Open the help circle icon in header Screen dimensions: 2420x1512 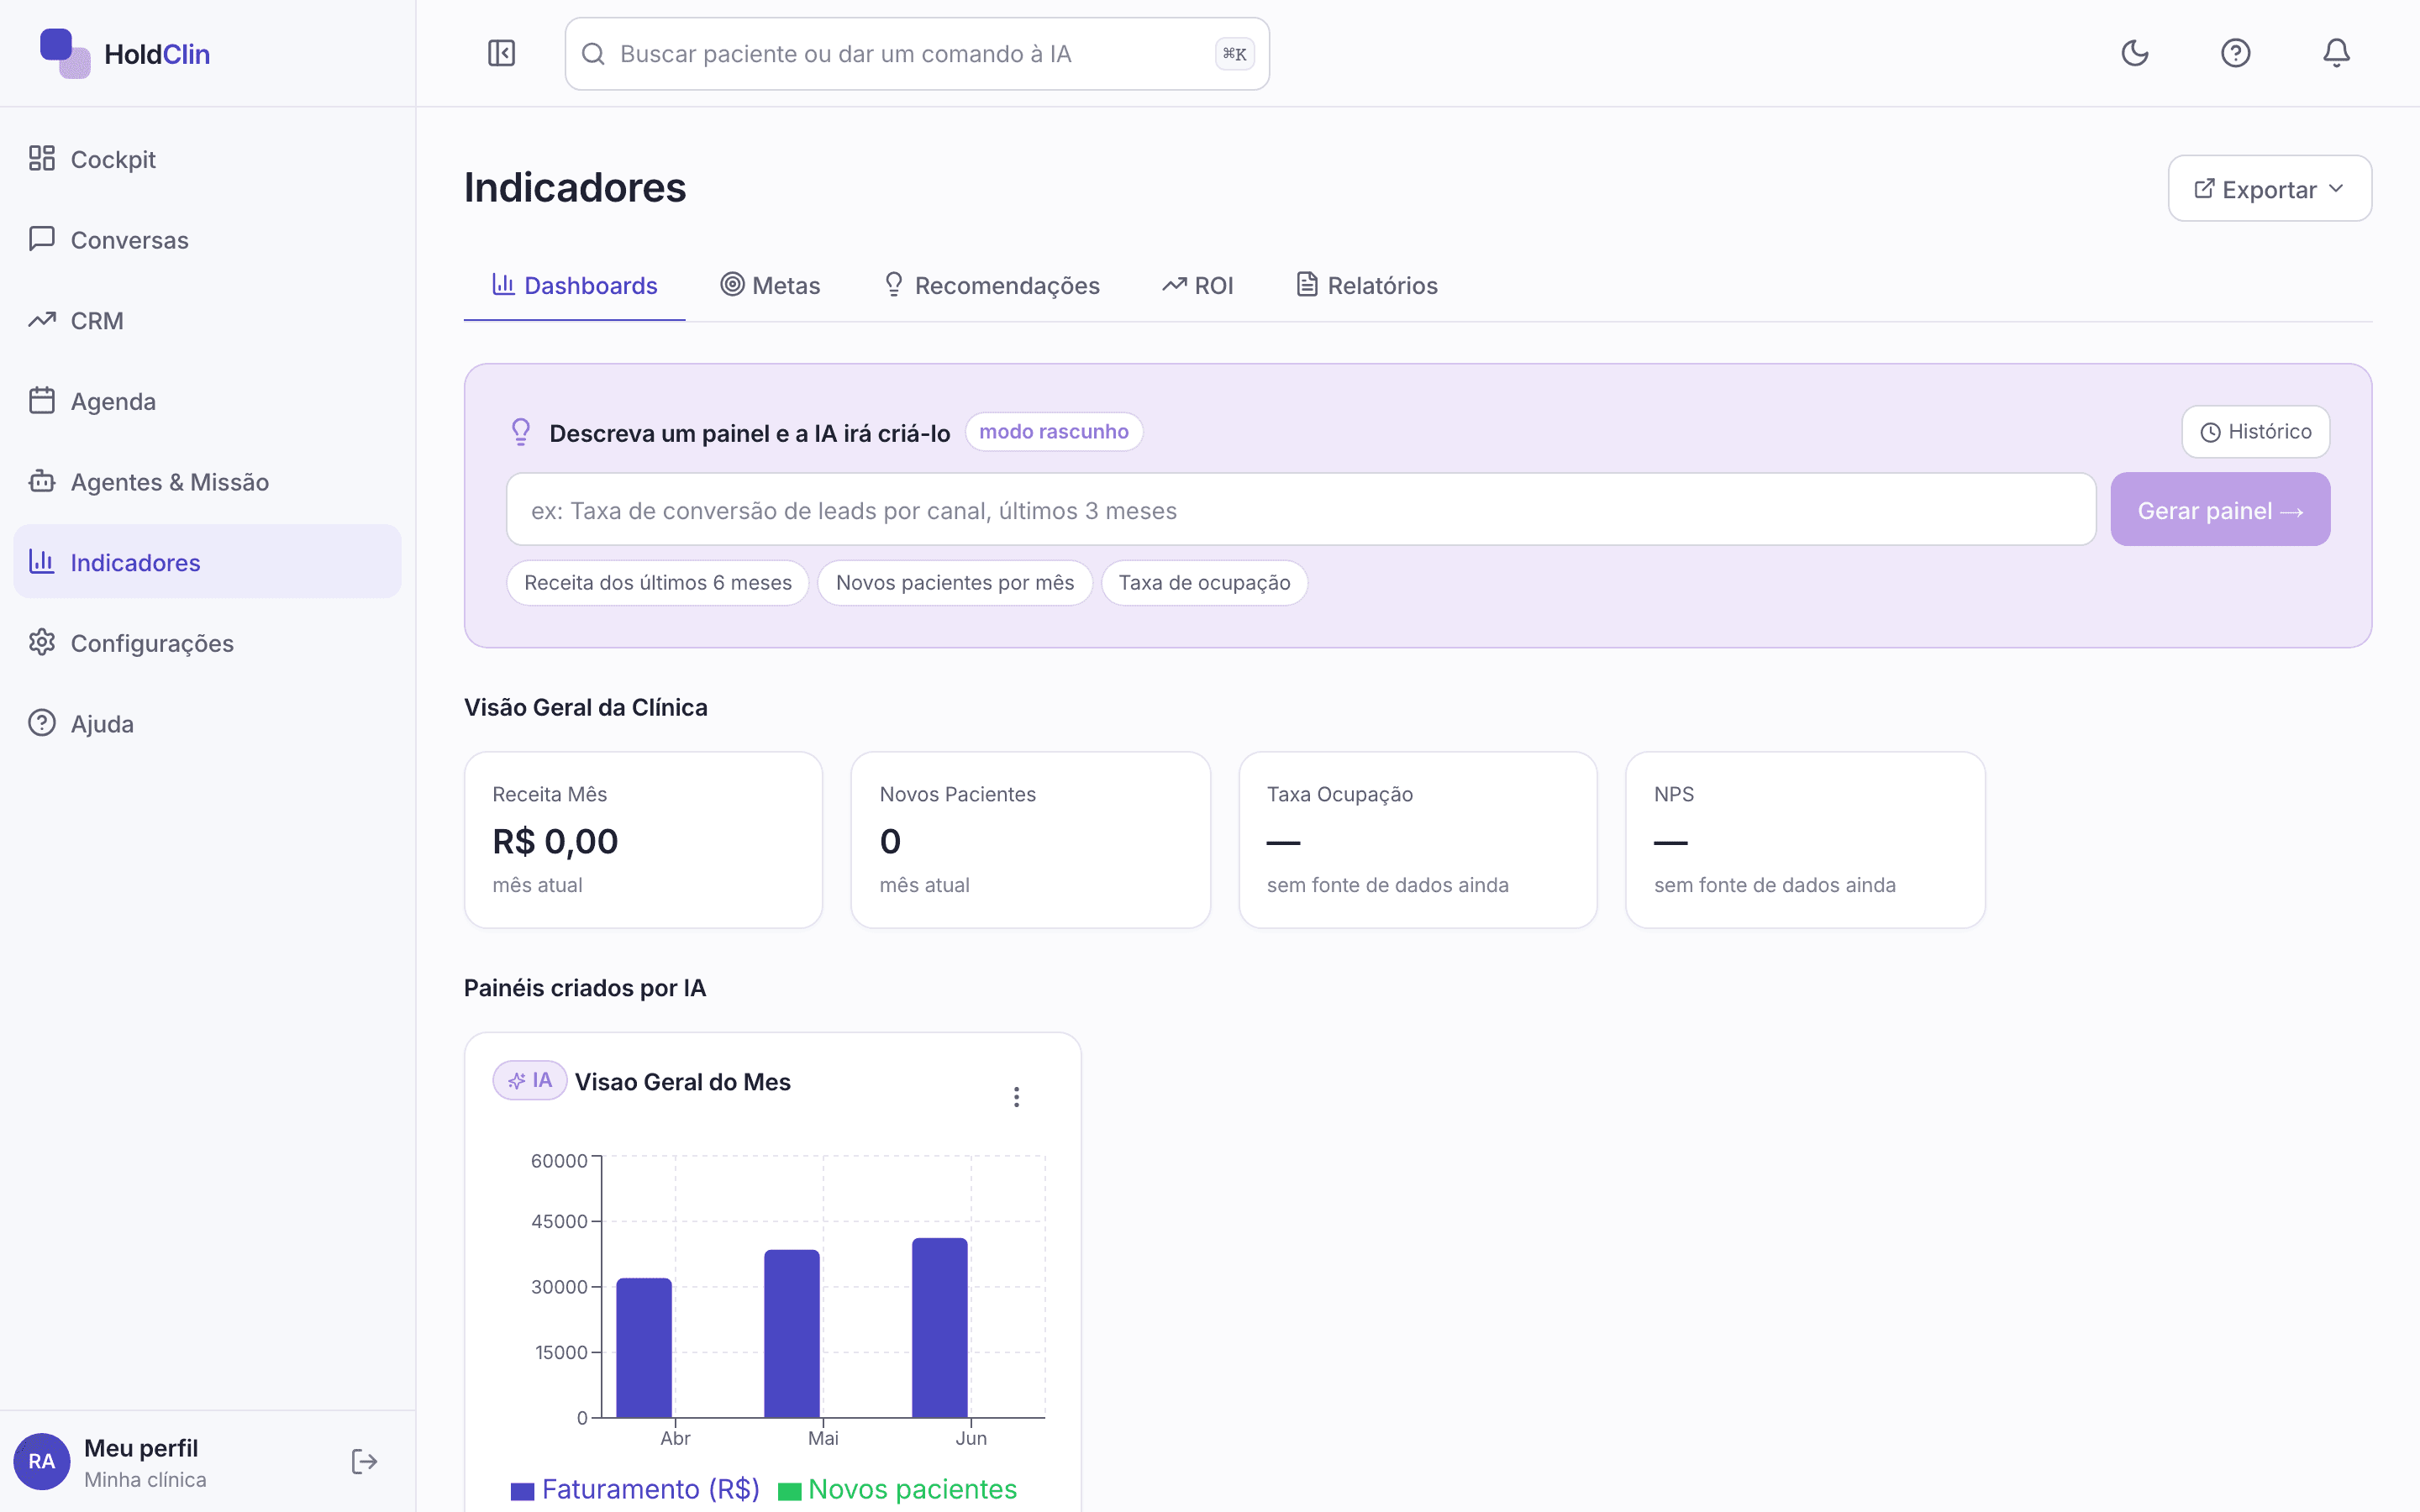click(x=2236, y=53)
